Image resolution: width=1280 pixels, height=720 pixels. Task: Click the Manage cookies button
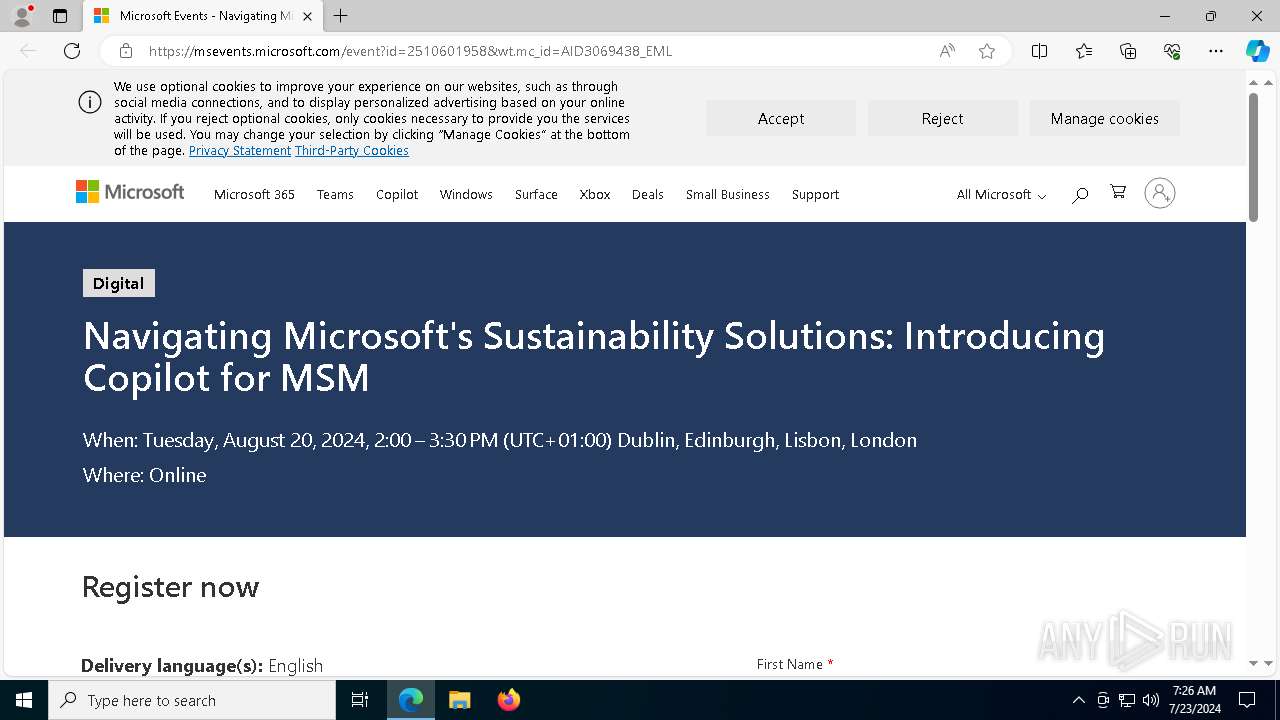(x=1105, y=118)
